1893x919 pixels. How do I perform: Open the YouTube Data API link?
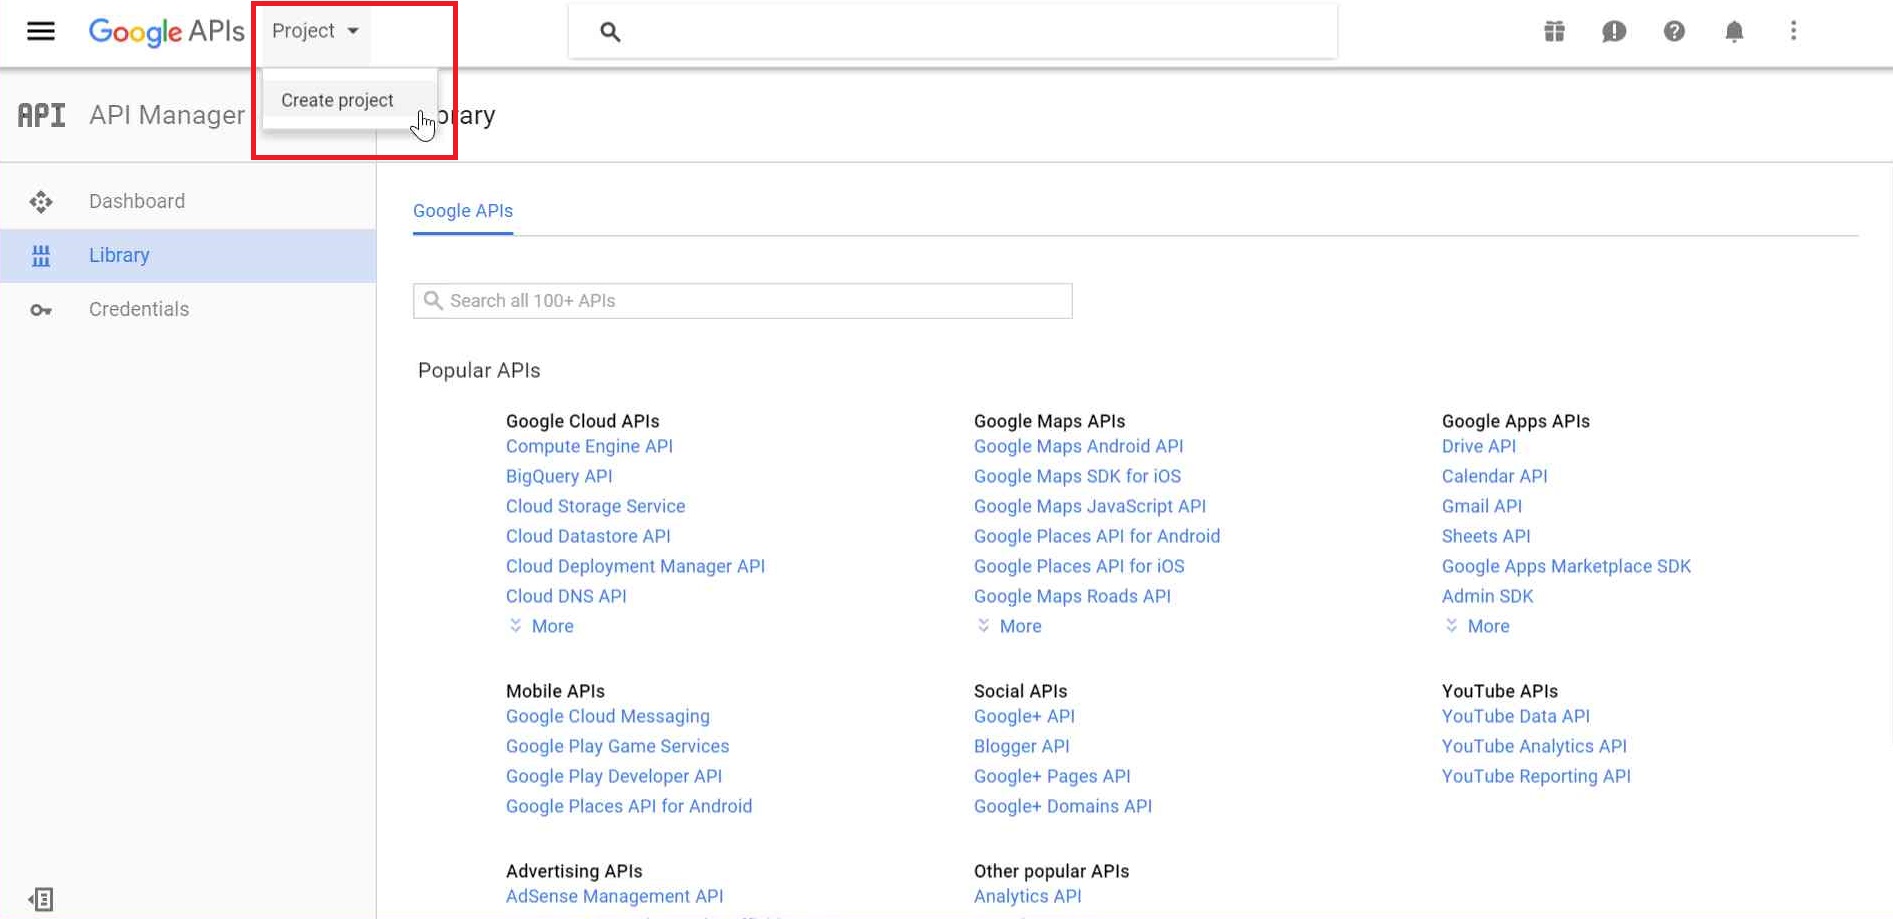pos(1515,716)
